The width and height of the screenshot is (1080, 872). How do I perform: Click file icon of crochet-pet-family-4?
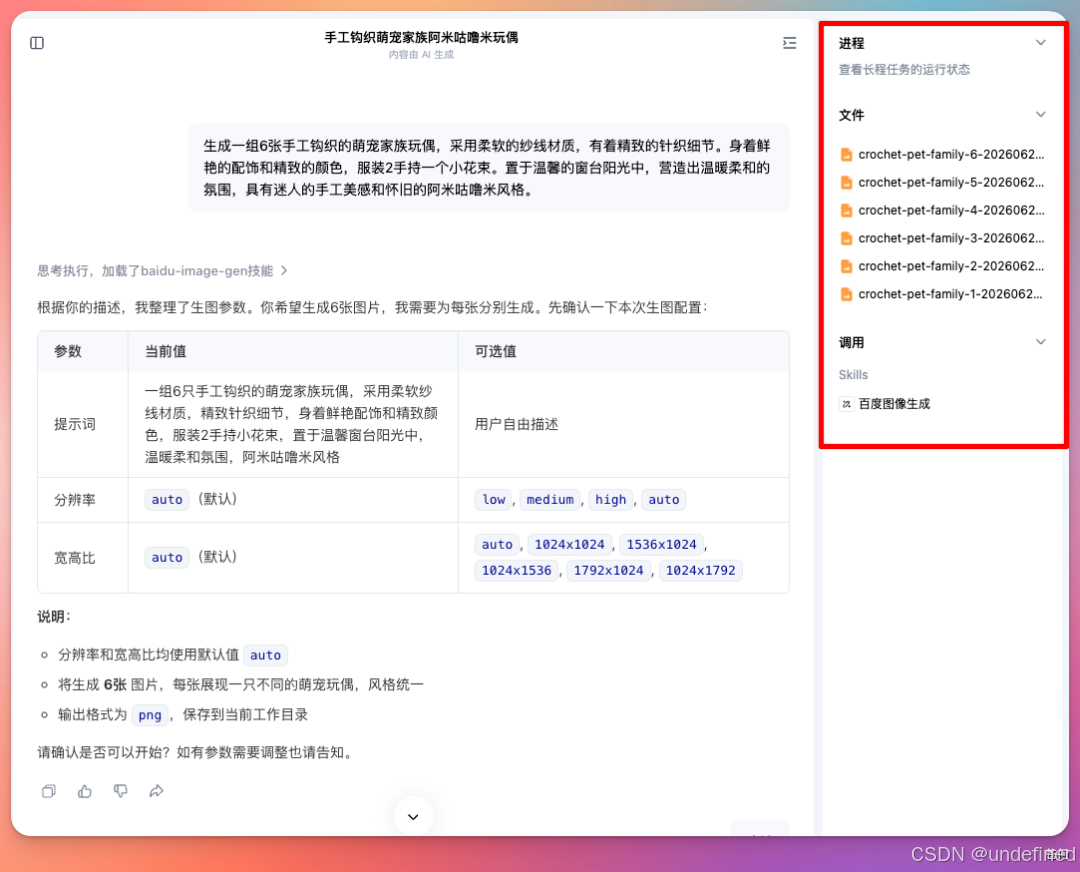(x=847, y=211)
